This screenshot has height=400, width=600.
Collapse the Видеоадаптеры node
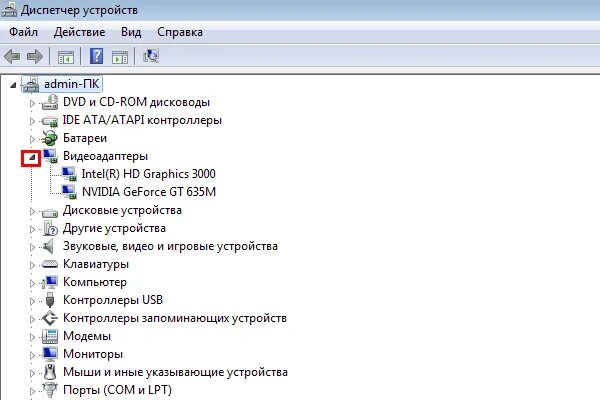[32, 157]
